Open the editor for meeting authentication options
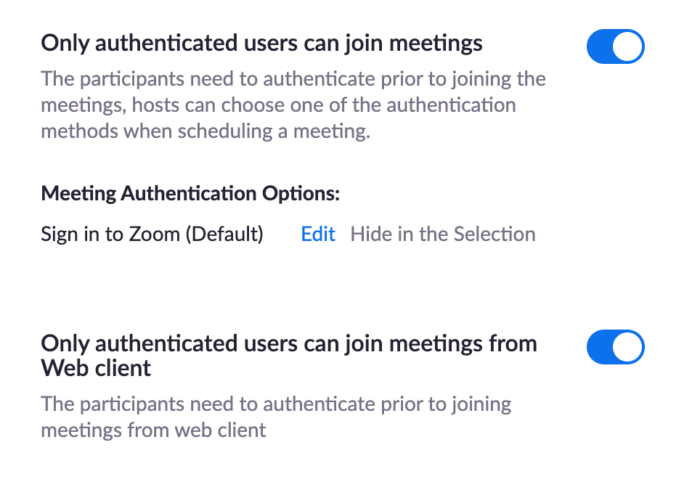This screenshot has height=482, width=700. tap(318, 234)
